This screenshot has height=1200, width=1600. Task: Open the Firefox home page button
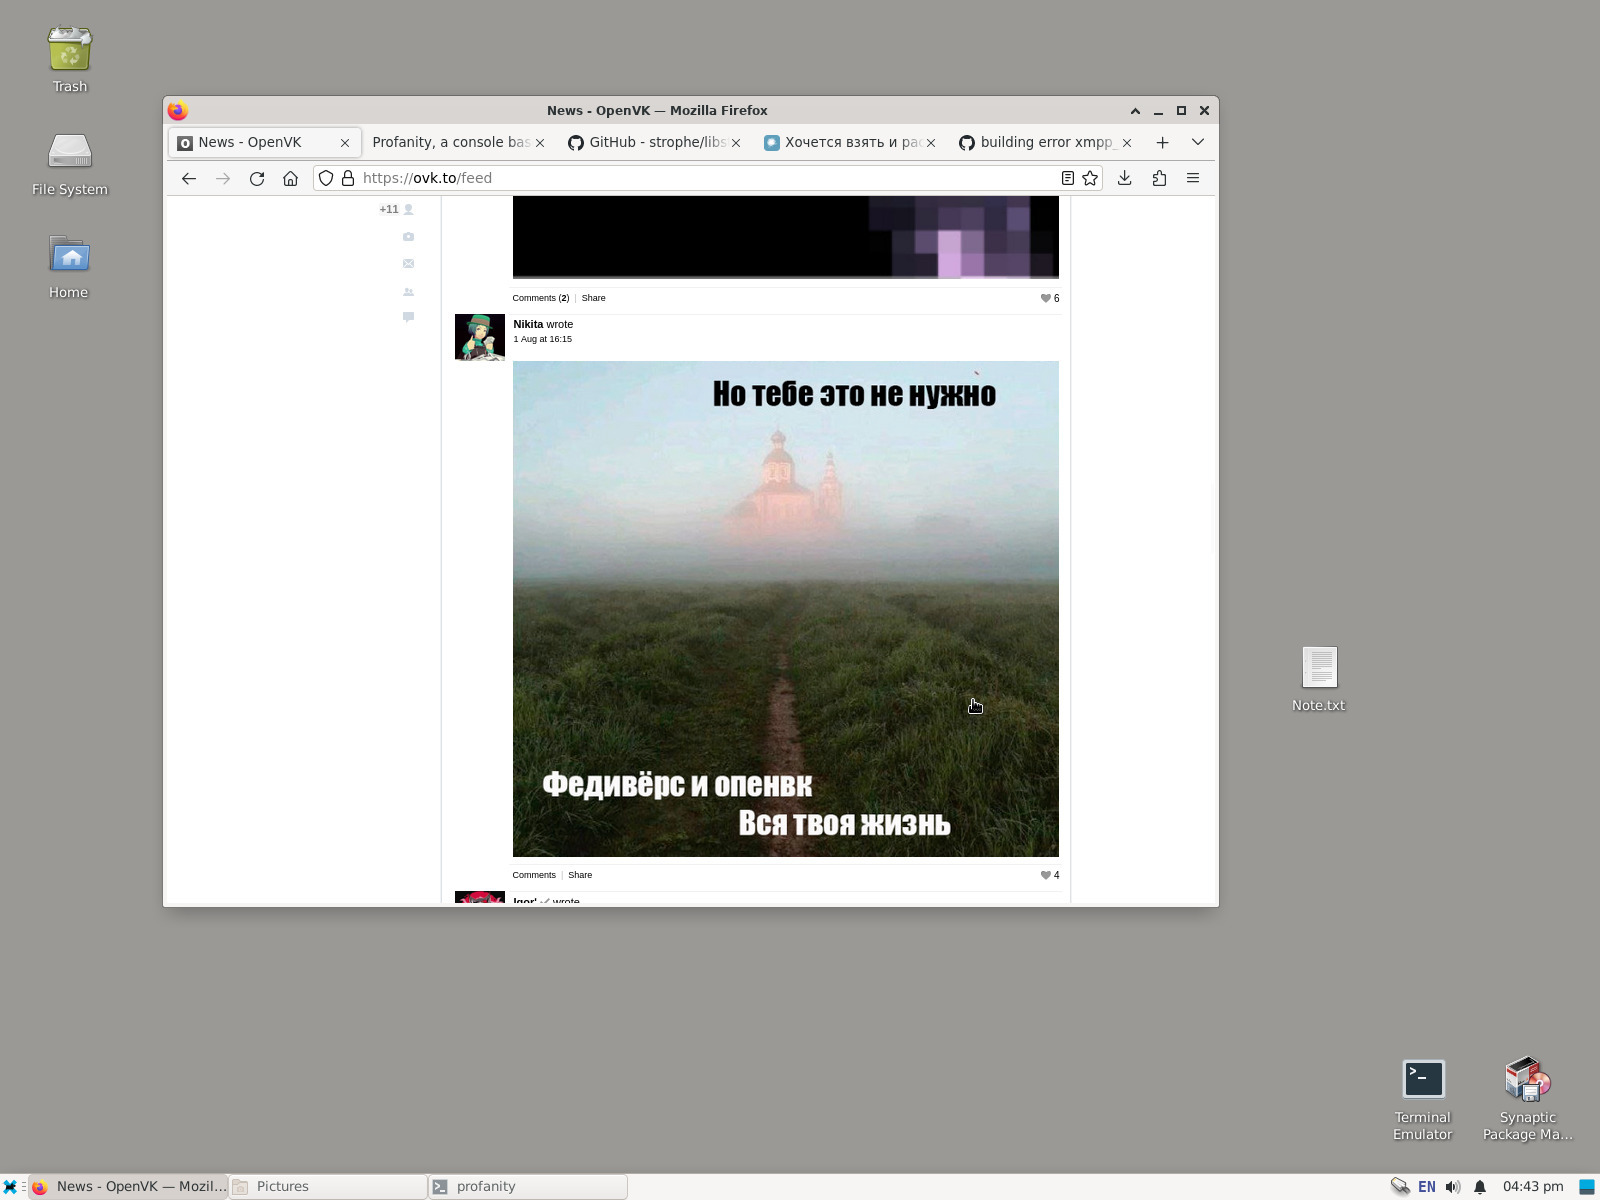click(290, 178)
